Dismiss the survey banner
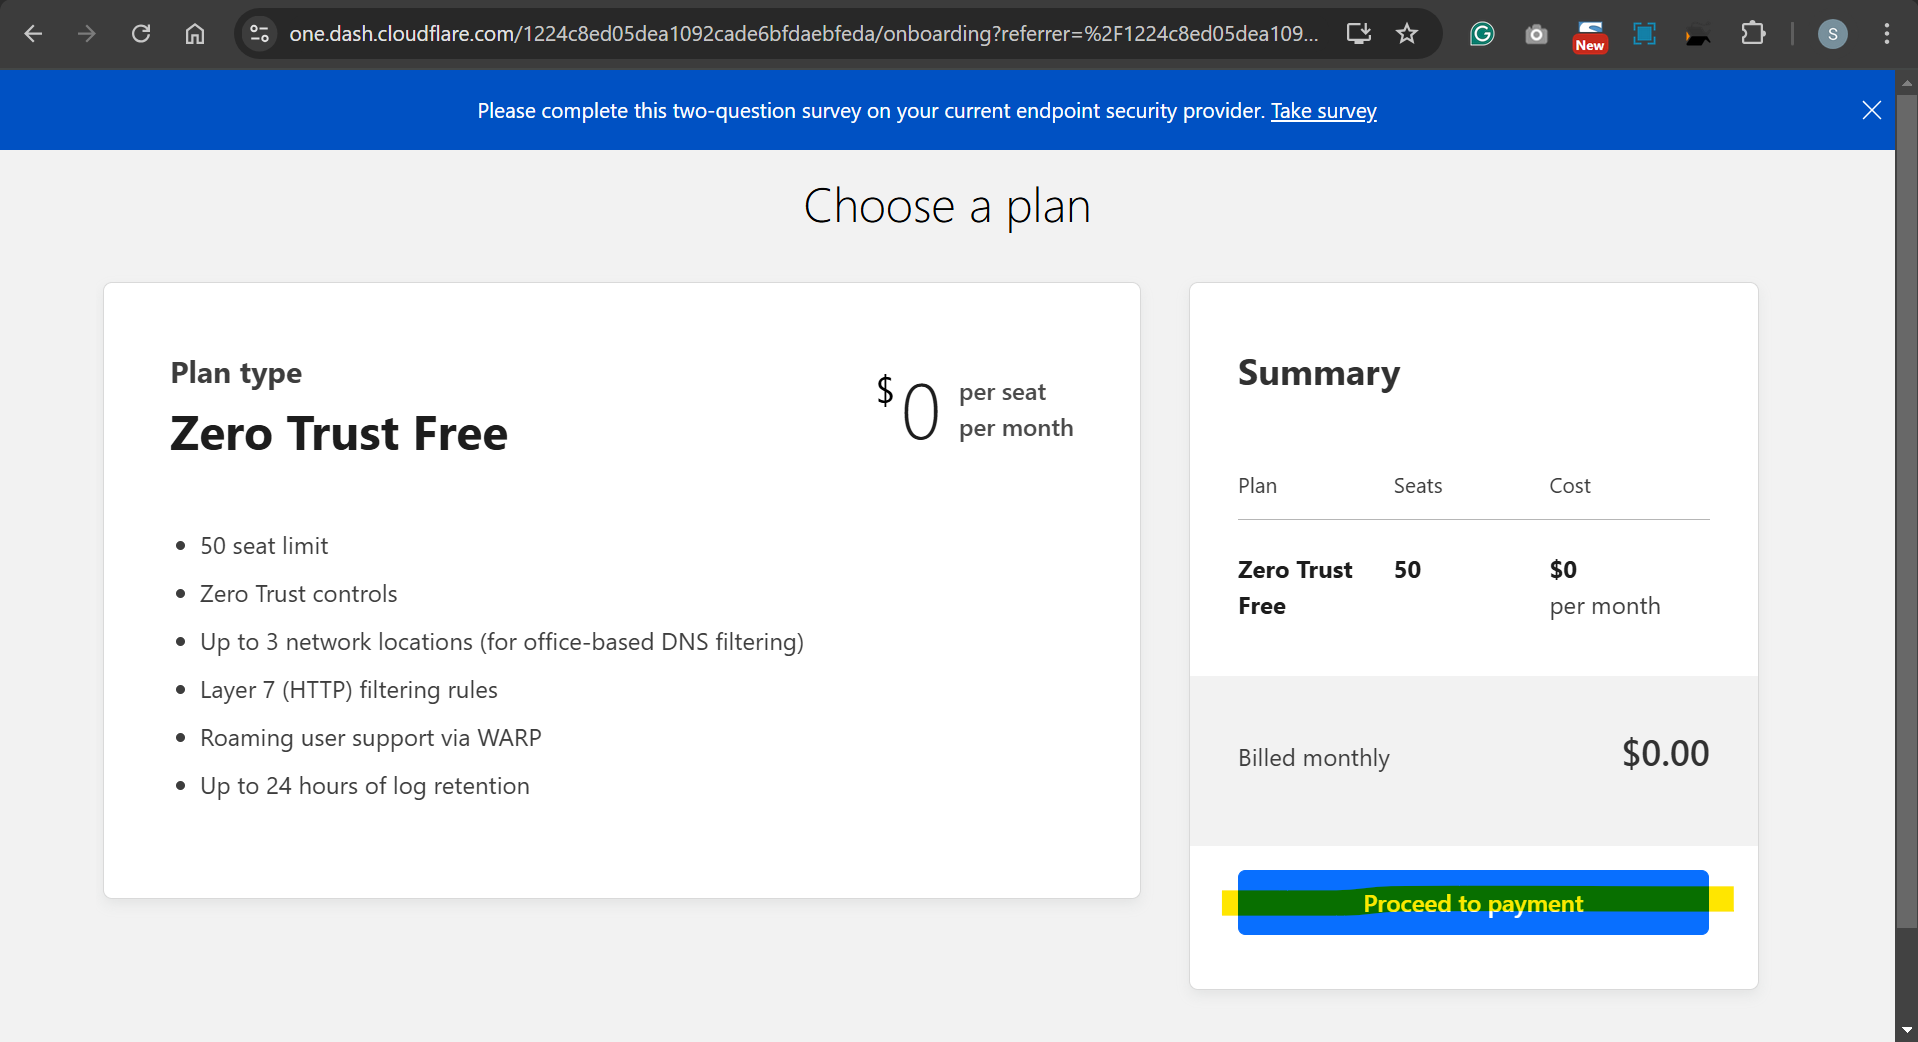 [1872, 110]
